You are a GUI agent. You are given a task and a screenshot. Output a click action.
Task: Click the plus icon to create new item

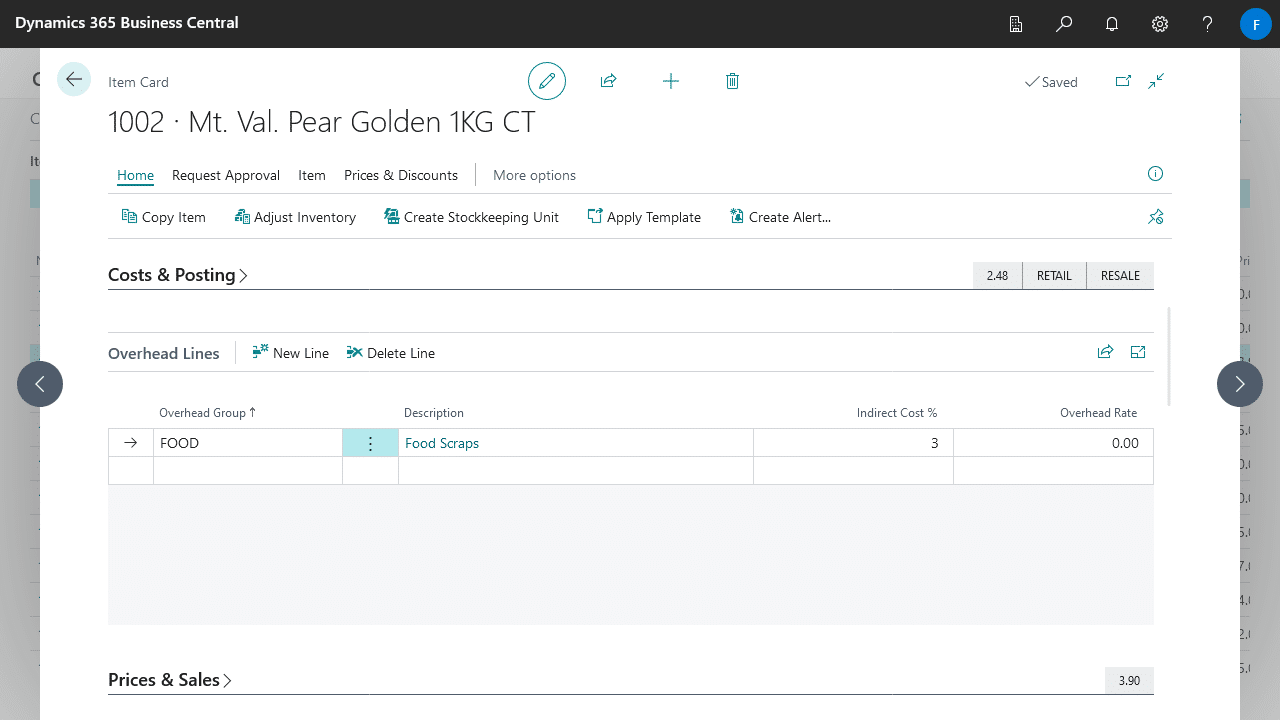671,81
